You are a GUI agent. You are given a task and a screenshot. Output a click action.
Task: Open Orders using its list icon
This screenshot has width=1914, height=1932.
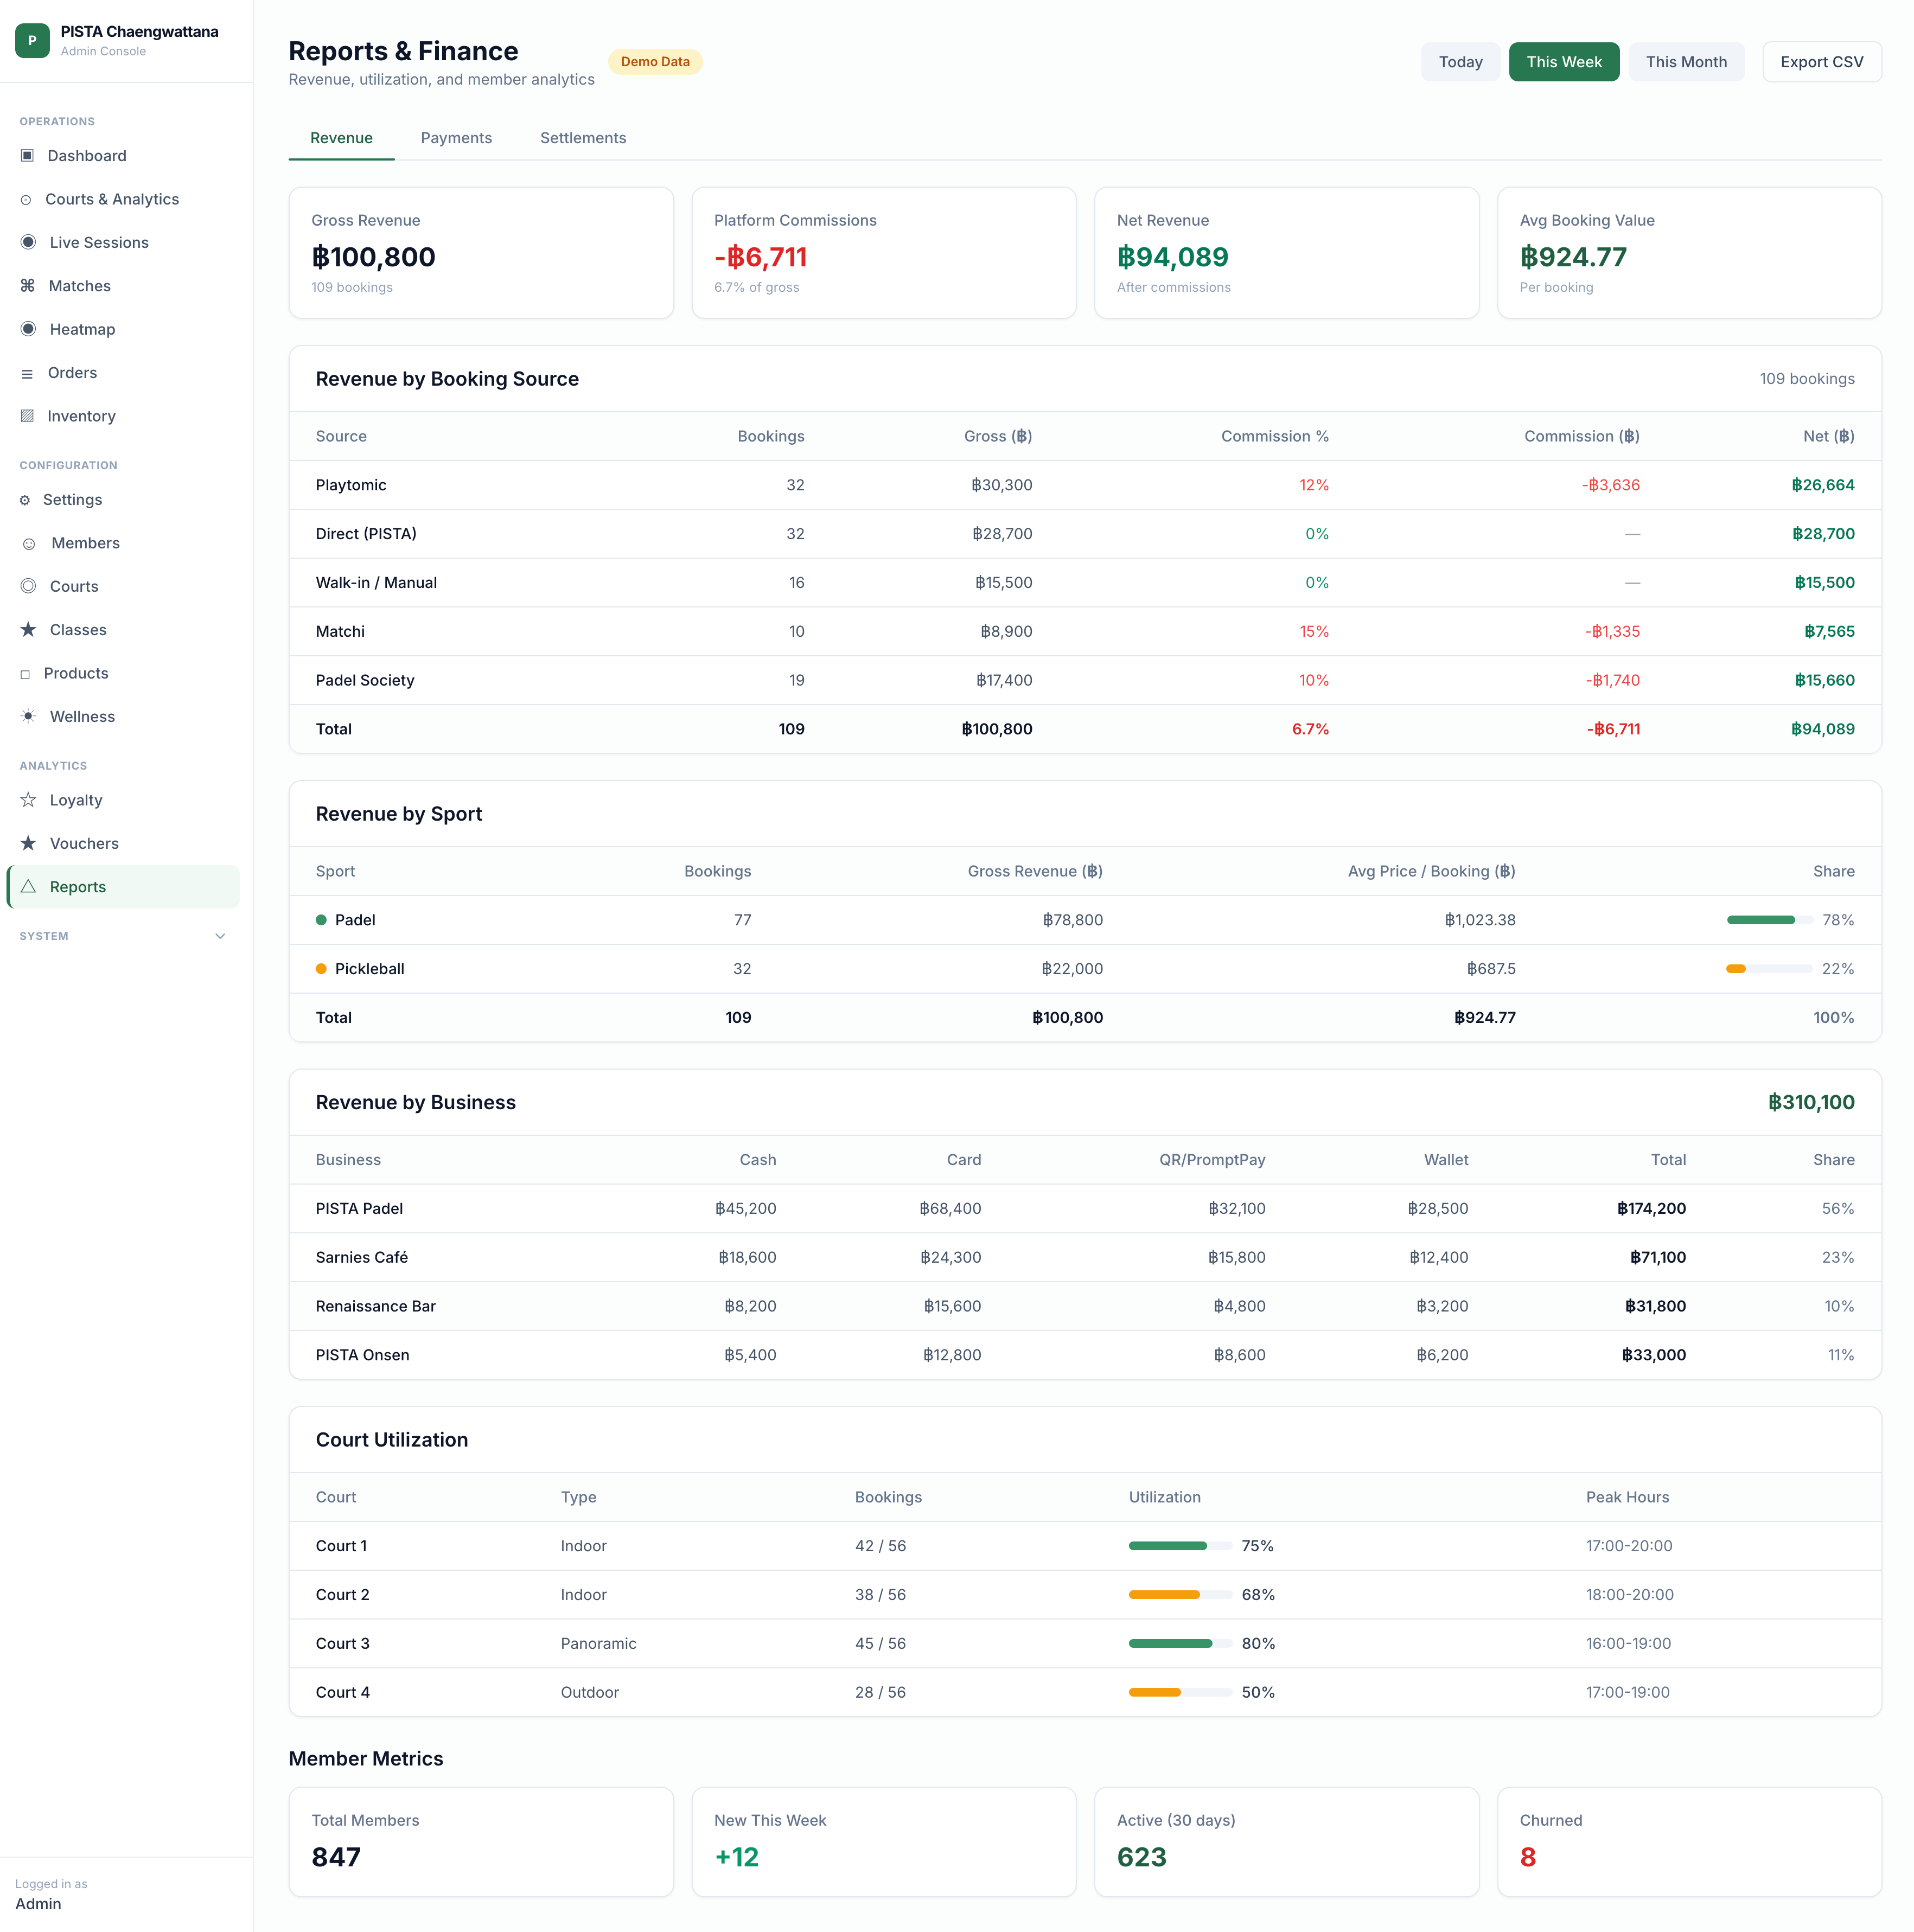[27, 373]
